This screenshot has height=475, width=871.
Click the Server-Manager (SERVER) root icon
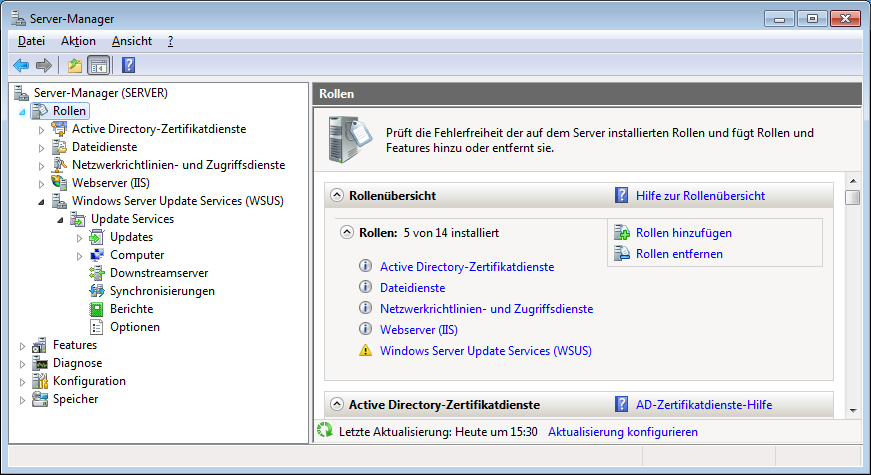(22, 93)
